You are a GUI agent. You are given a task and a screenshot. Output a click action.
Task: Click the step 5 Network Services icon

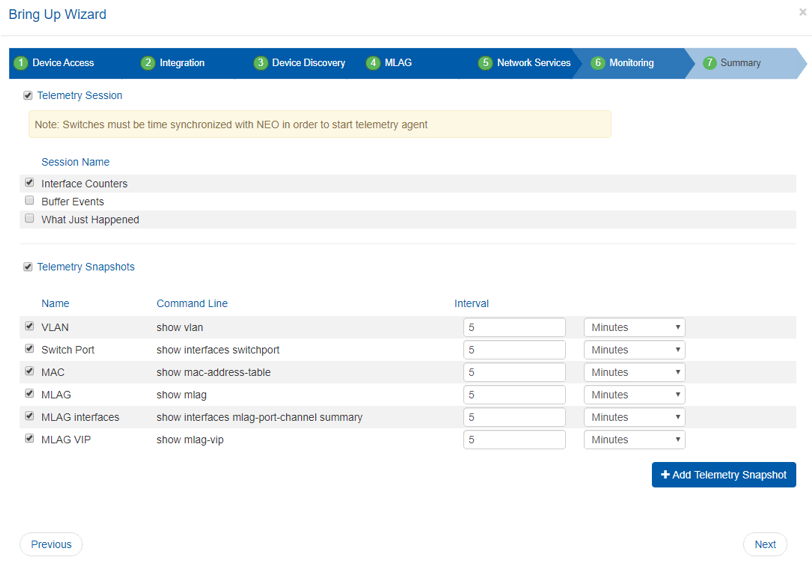pos(485,63)
